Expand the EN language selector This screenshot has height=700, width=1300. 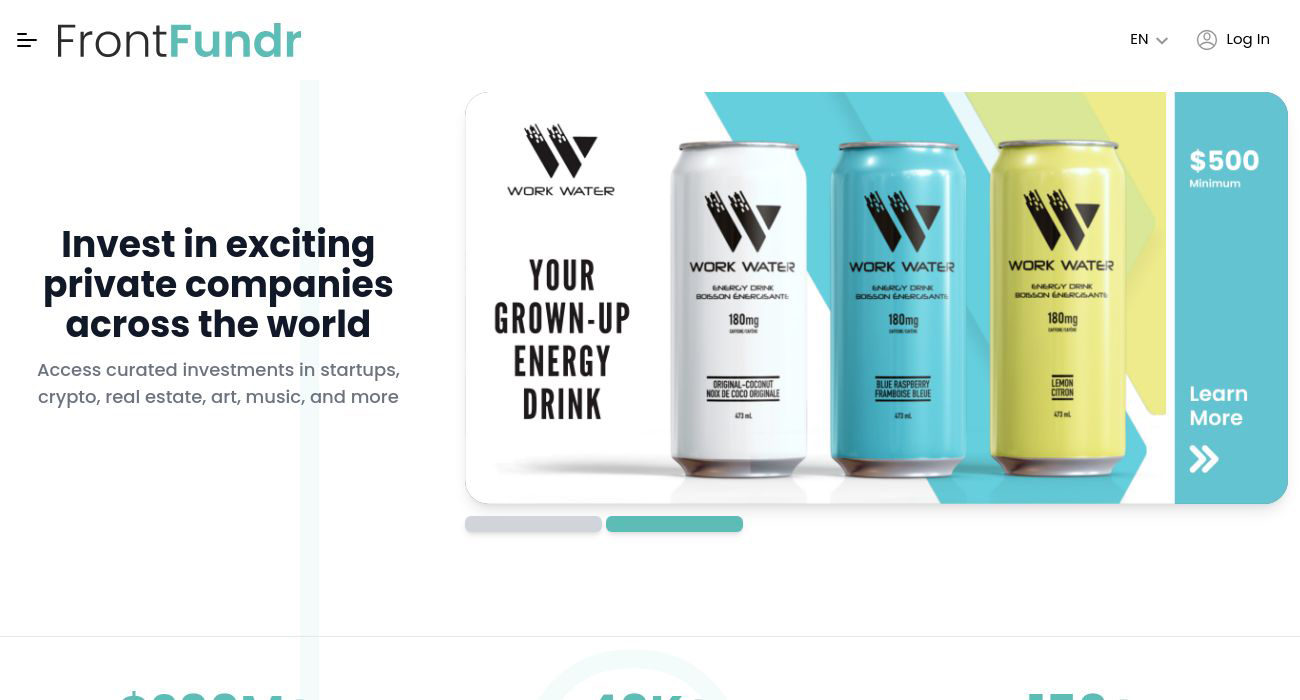click(1149, 40)
